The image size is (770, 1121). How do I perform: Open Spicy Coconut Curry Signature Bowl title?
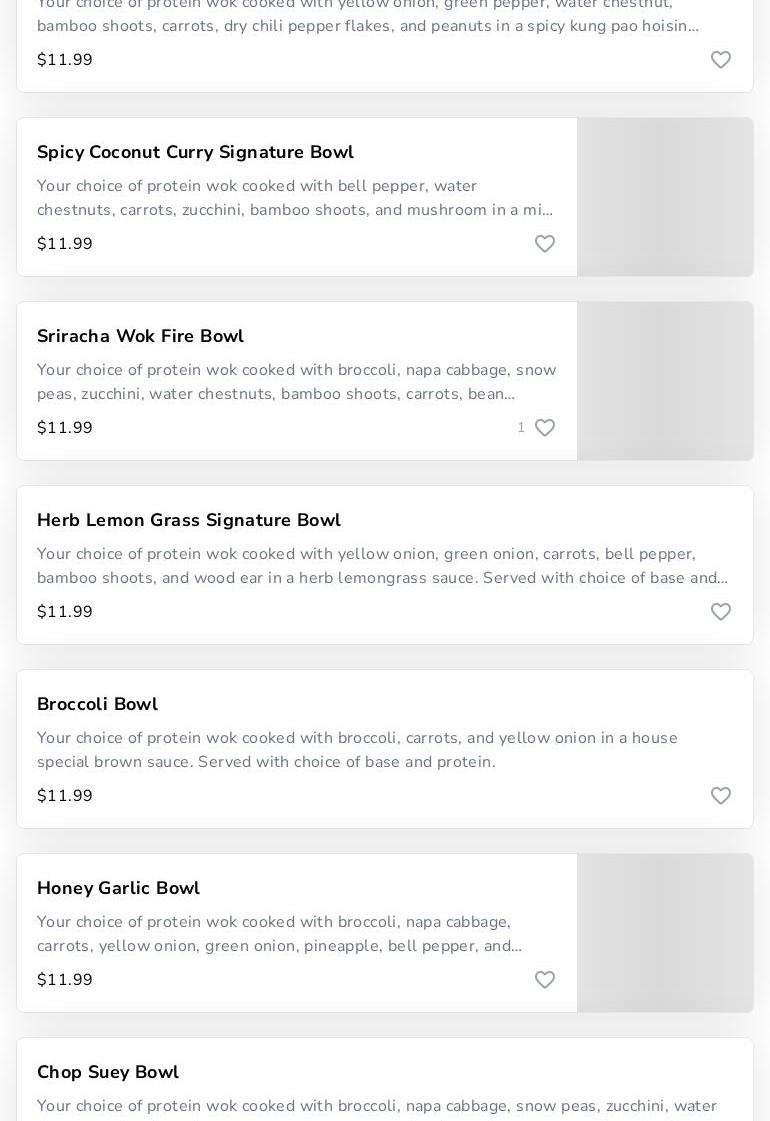pyautogui.click(x=195, y=152)
